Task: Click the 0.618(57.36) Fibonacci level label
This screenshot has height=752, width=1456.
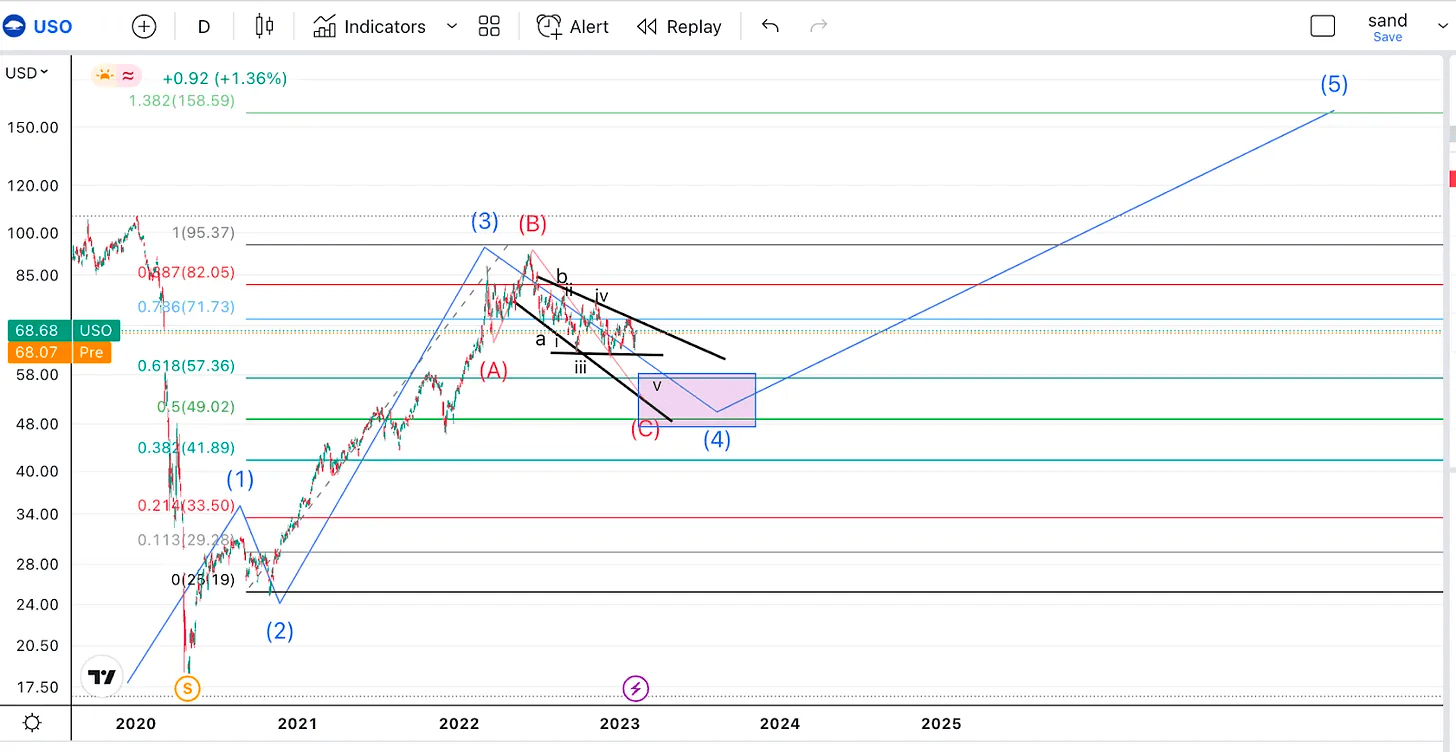Action: (187, 366)
